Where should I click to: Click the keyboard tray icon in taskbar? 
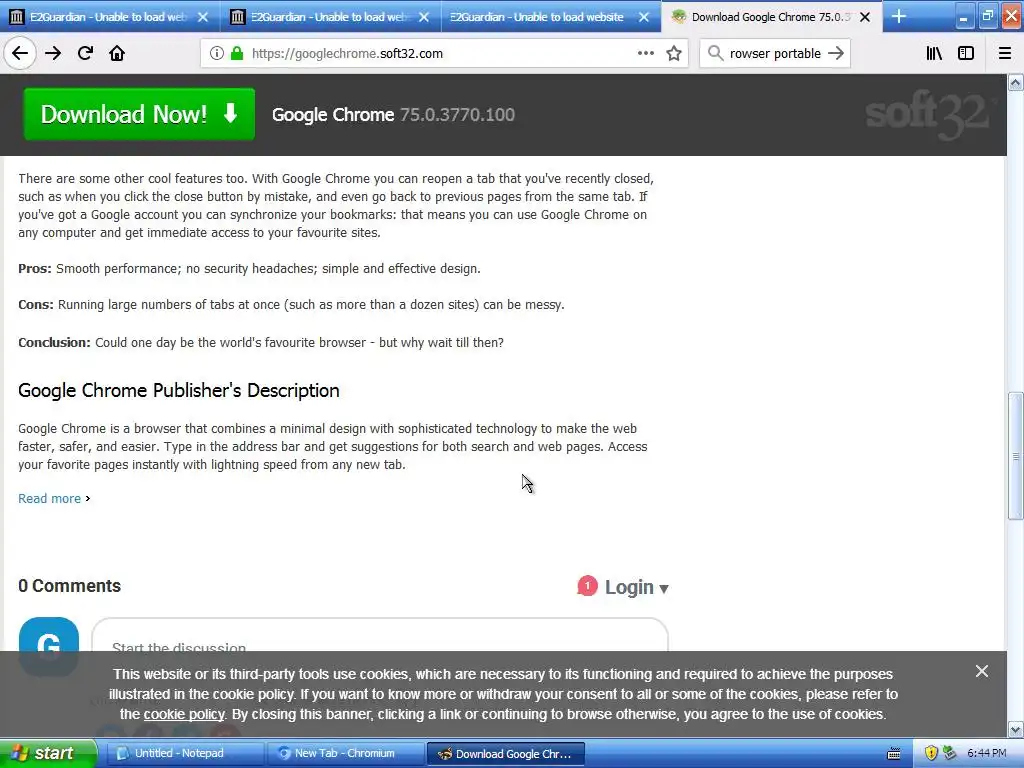(x=893, y=754)
